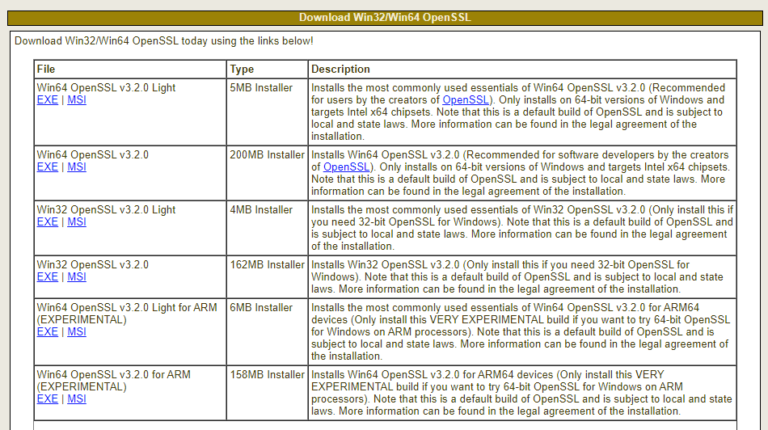Download the Win32 OpenSSL v3.2.0 Light EXE

tap(47, 222)
